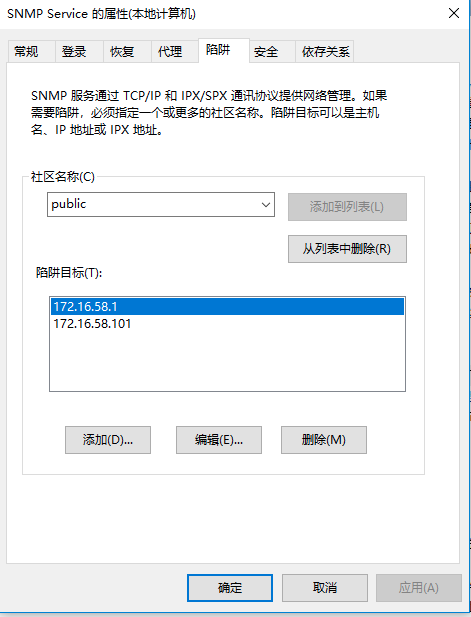This screenshot has height=617, width=471.
Task: Click the 添加(D)... button
Action: click(x=108, y=440)
